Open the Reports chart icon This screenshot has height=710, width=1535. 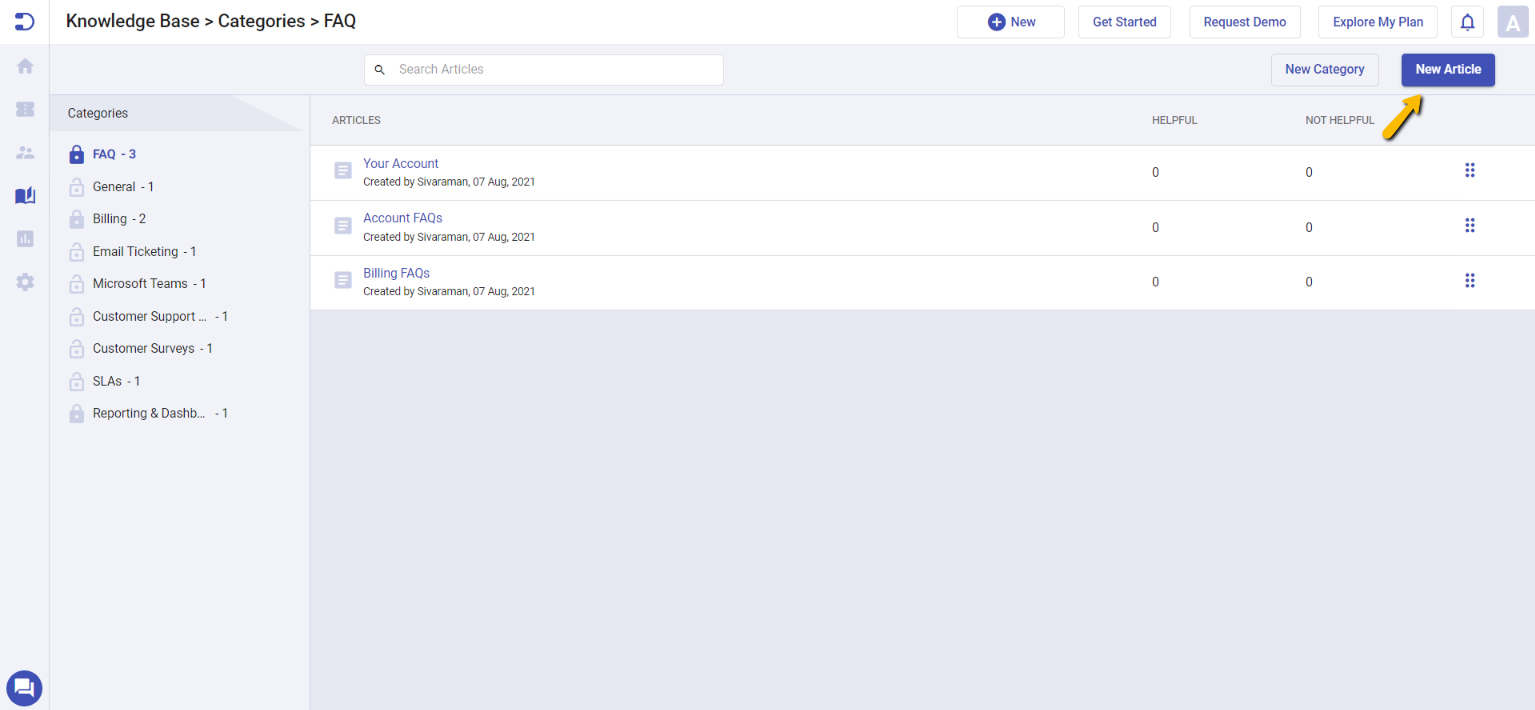[x=24, y=238]
